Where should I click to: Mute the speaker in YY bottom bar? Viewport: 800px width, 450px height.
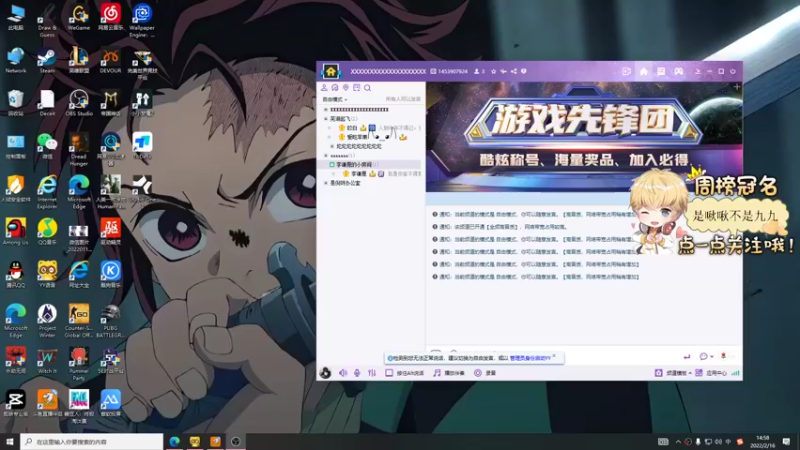(x=343, y=373)
